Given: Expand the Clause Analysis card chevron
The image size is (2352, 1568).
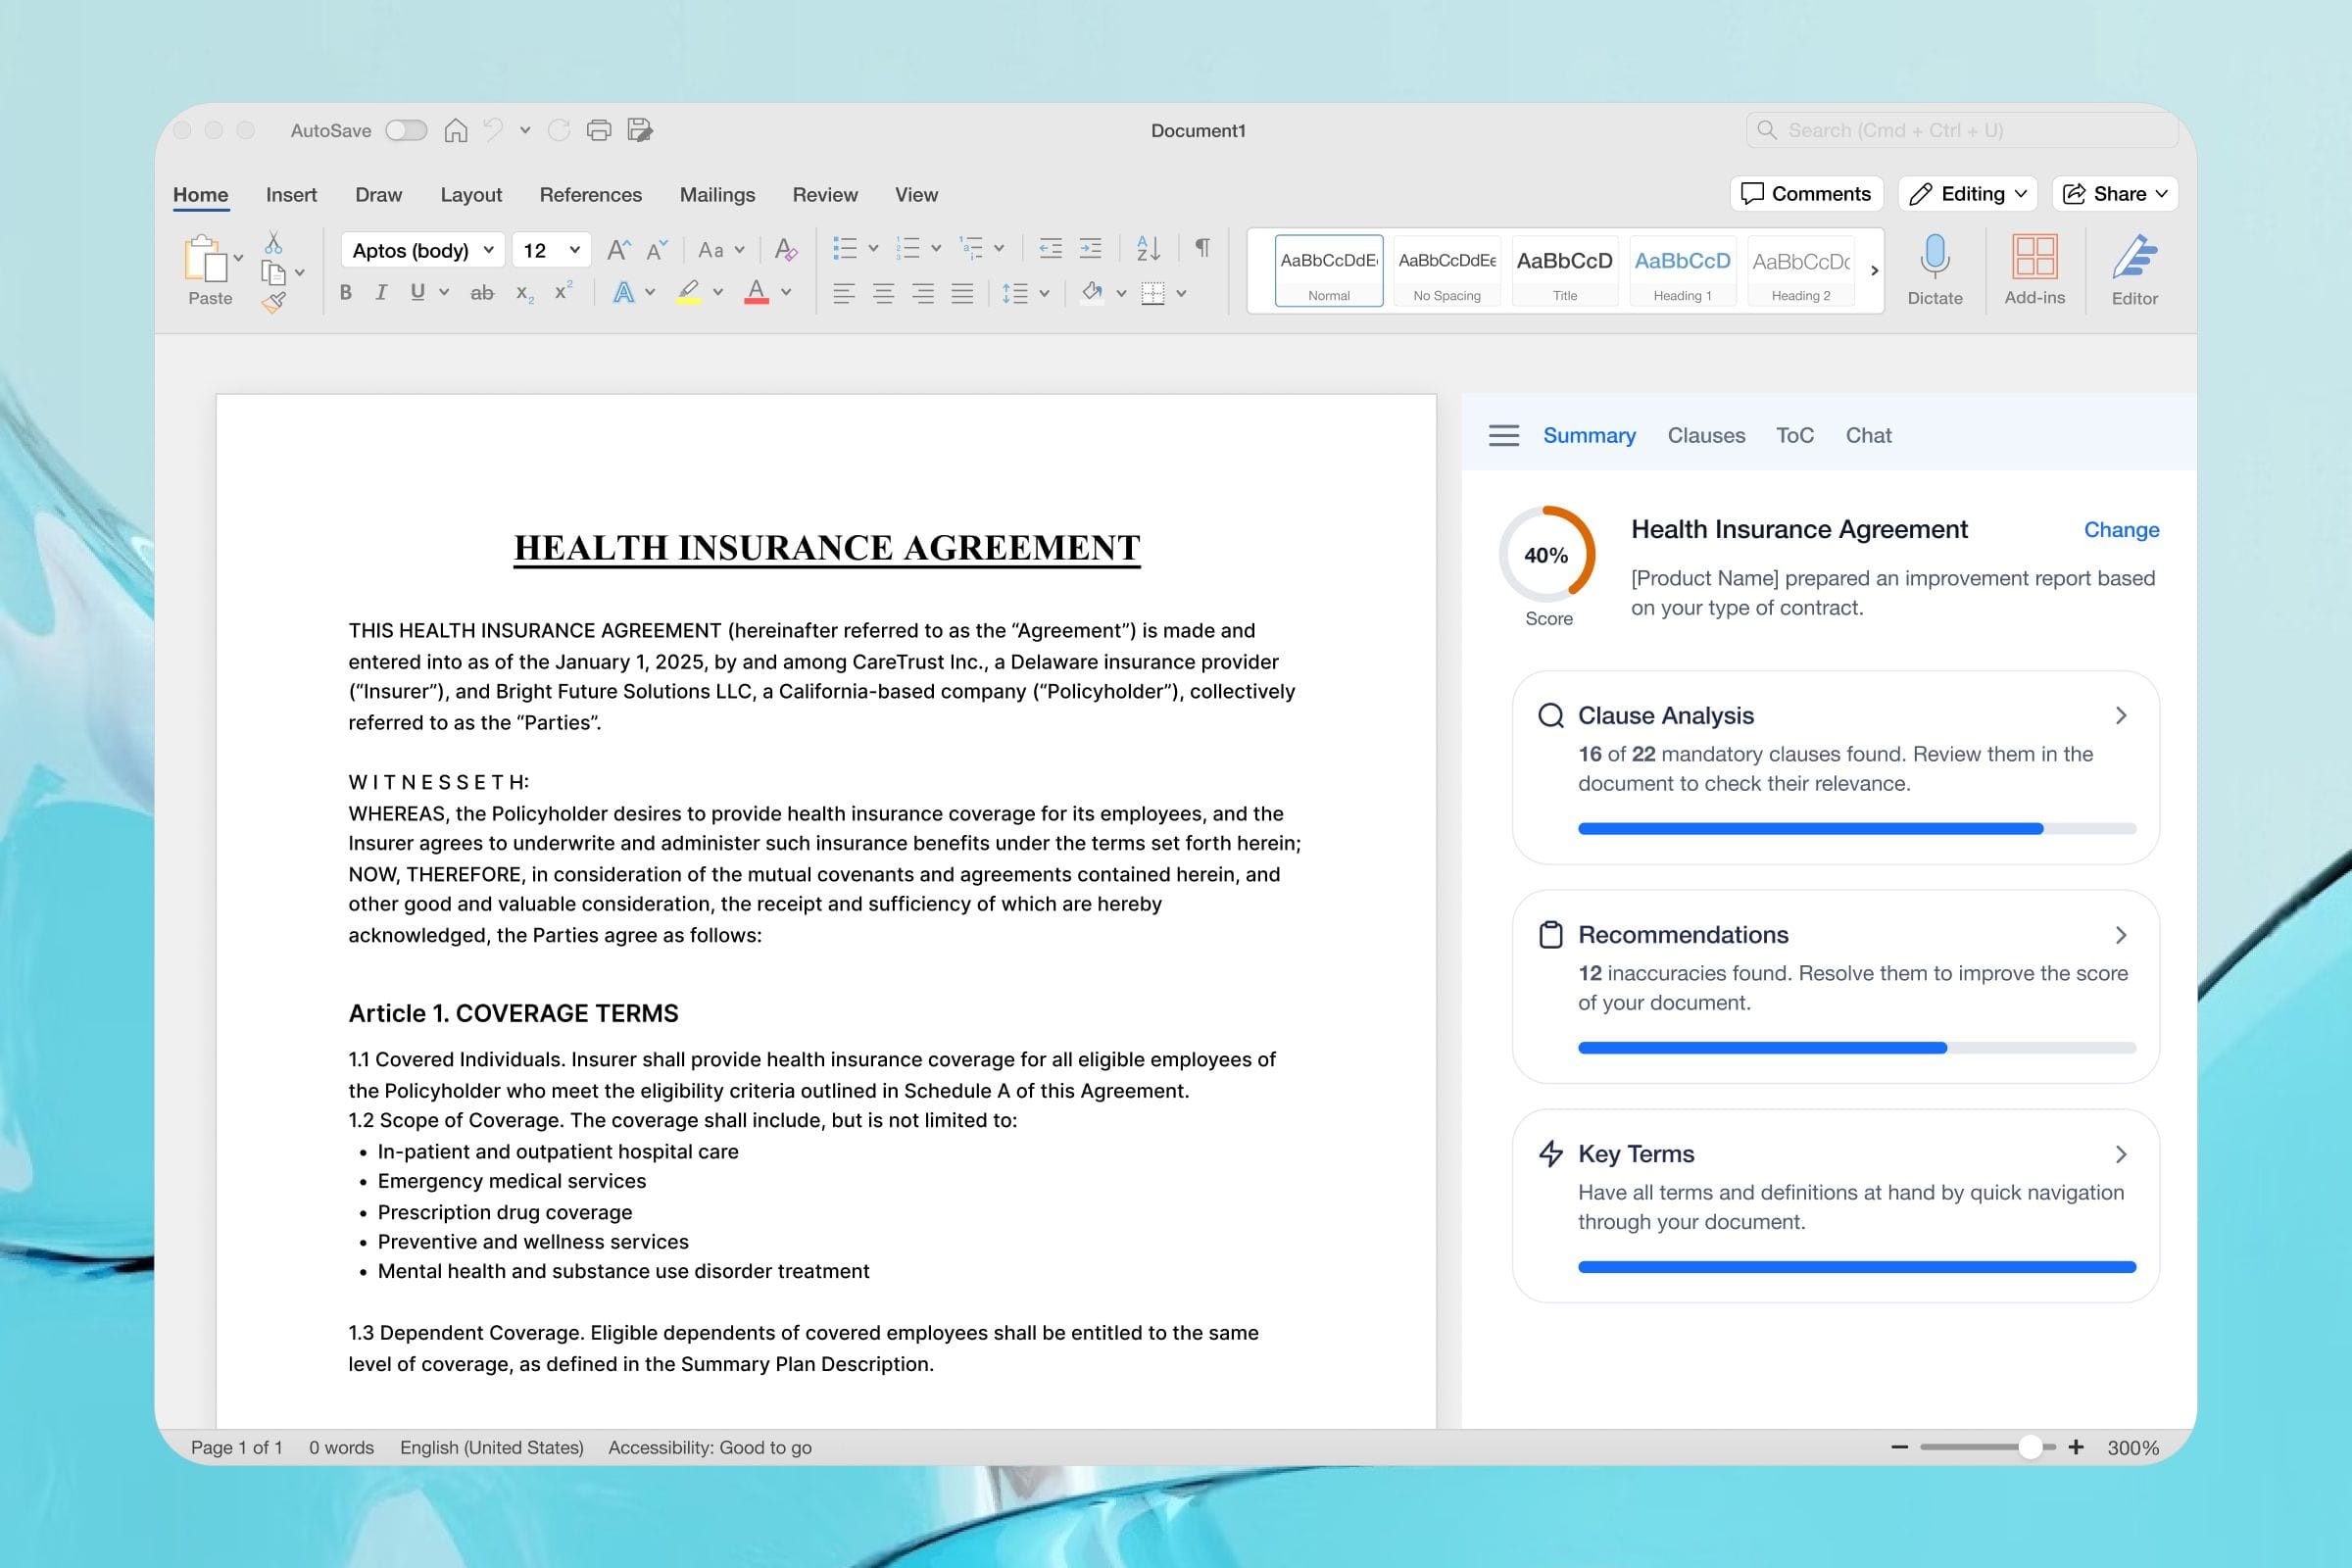Looking at the screenshot, I should click(2120, 715).
